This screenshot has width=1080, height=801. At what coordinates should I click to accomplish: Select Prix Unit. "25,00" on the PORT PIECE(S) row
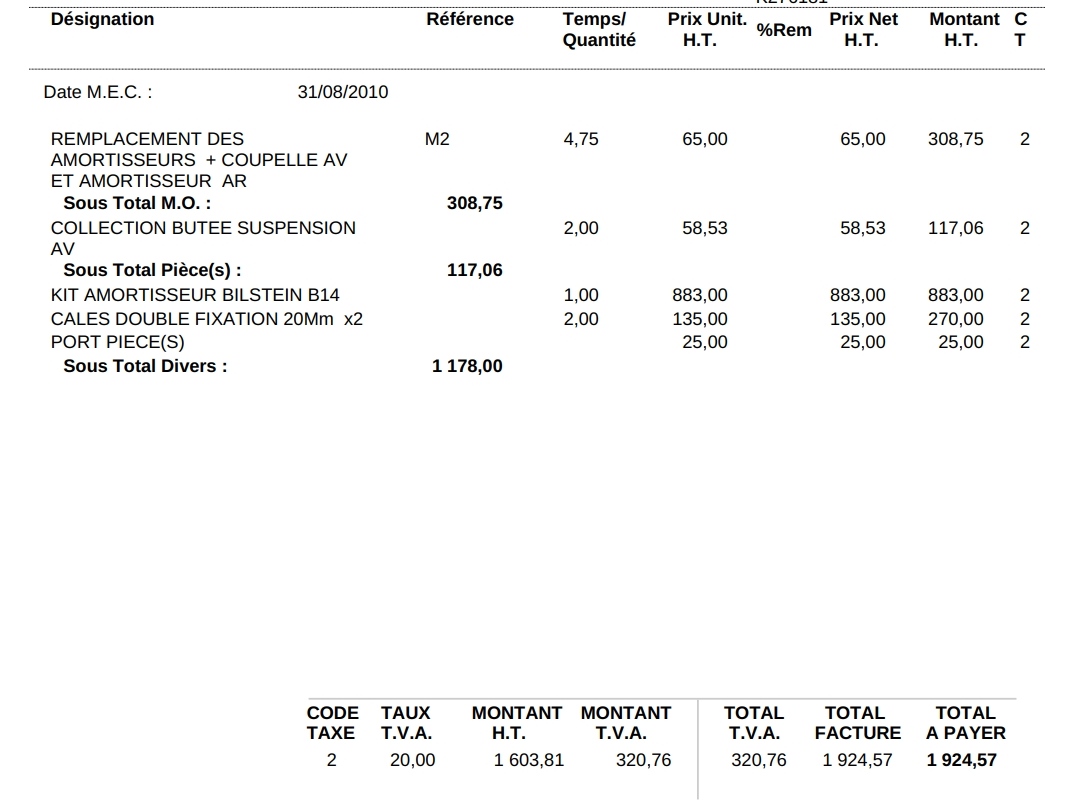point(705,342)
